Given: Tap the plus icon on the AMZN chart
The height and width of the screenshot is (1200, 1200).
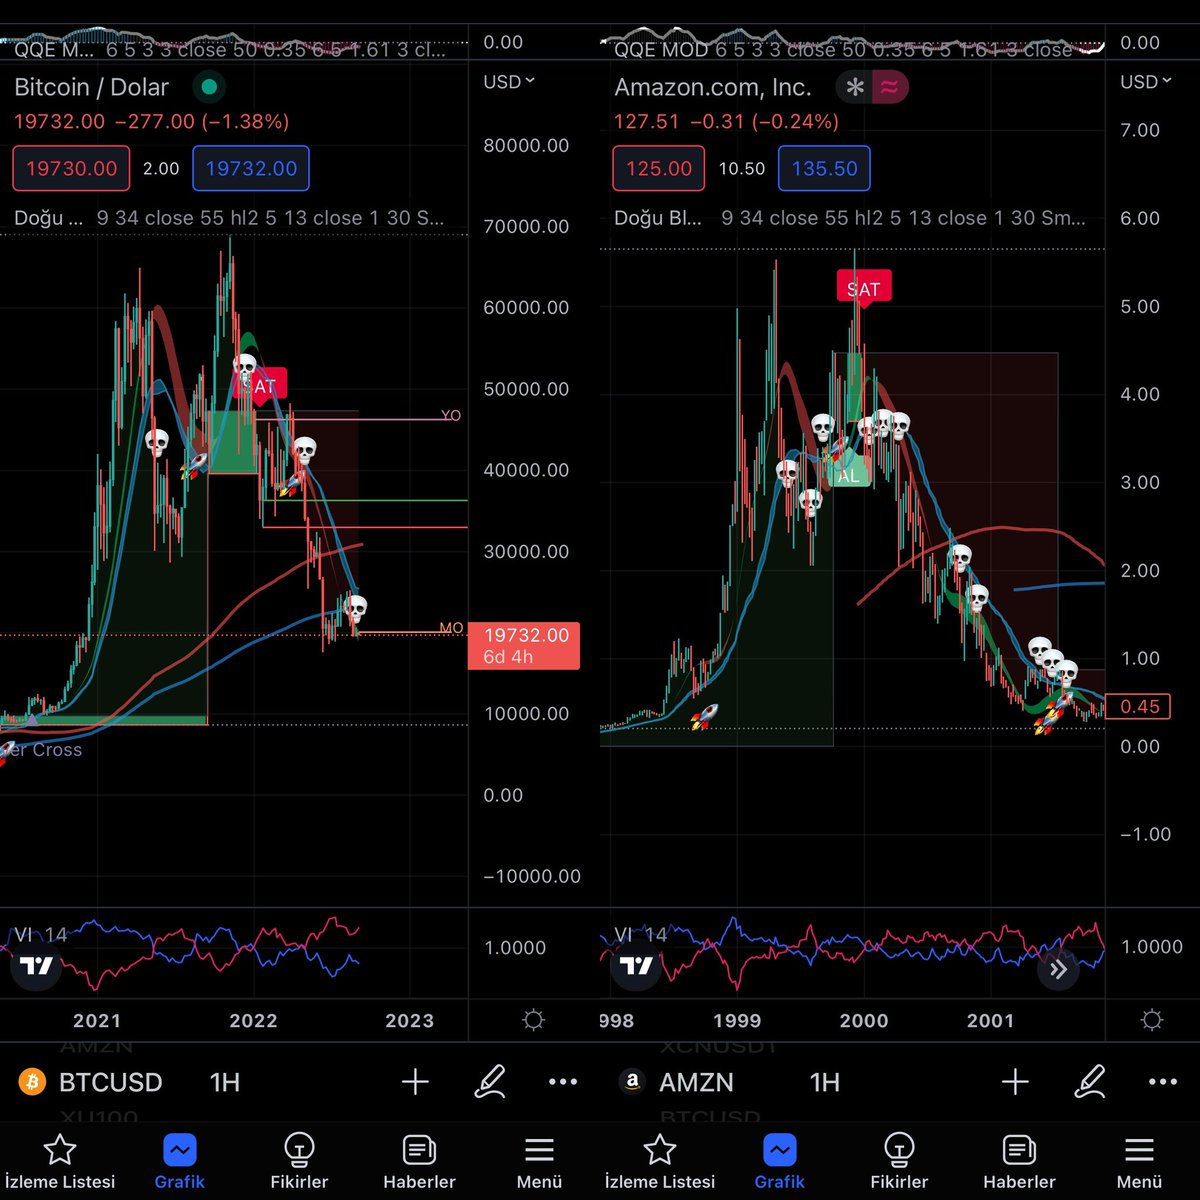Looking at the screenshot, I should (1015, 1082).
